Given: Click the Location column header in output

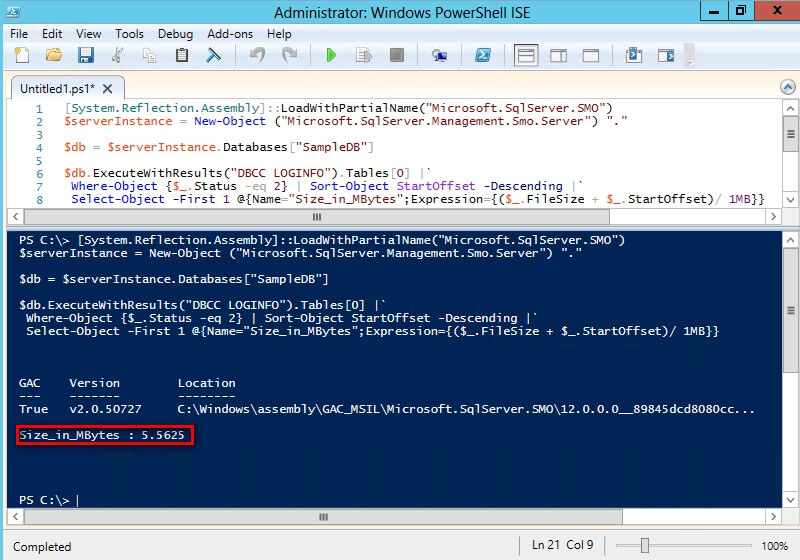Looking at the screenshot, I should (207, 383).
